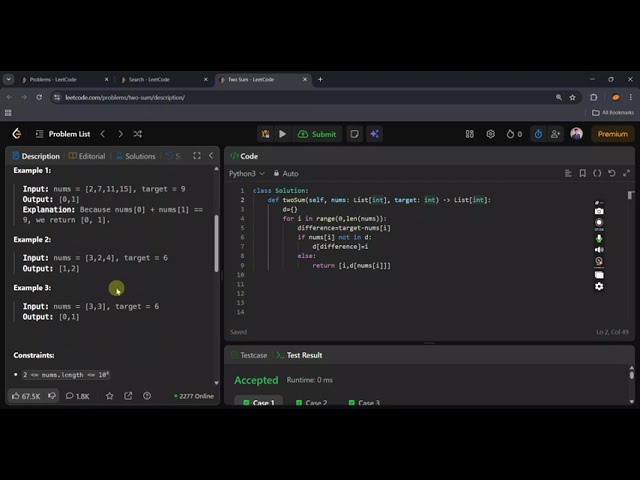Open the tab search dropdown arrow
This screenshot has width=640, height=480.
[x=9, y=79]
